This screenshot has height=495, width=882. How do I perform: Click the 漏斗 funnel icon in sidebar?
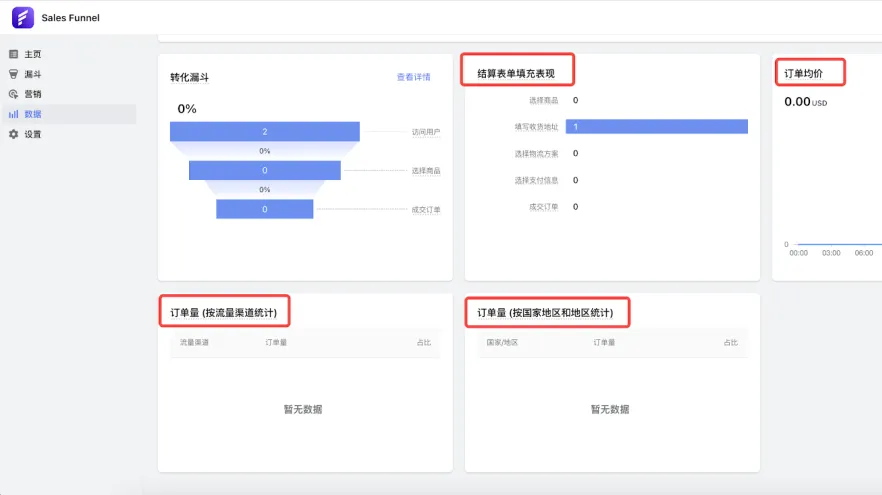[14, 74]
